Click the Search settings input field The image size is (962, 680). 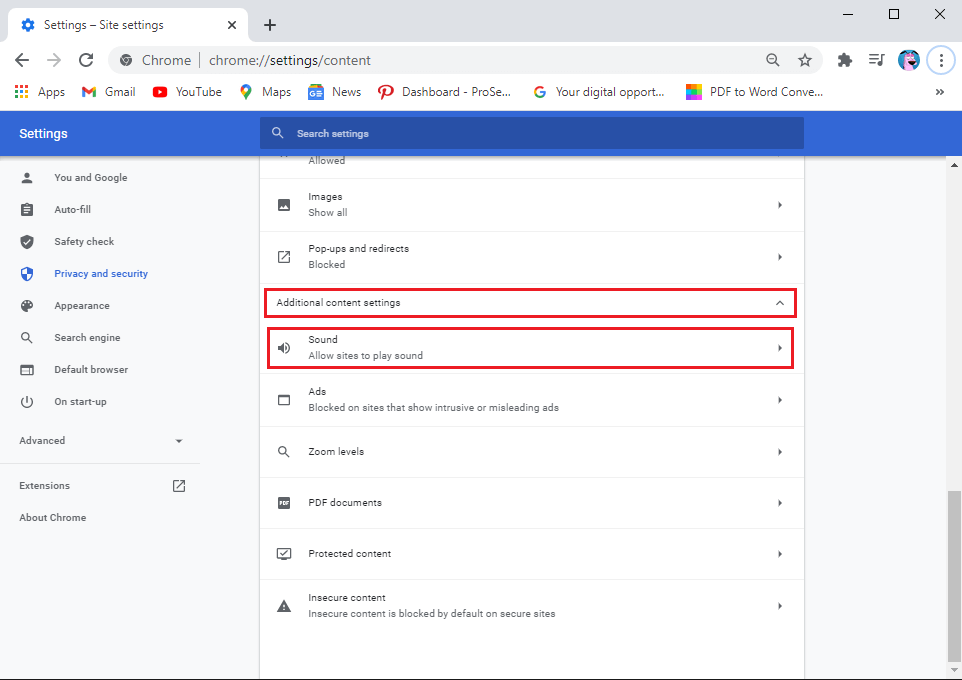pyautogui.click(x=530, y=133)
